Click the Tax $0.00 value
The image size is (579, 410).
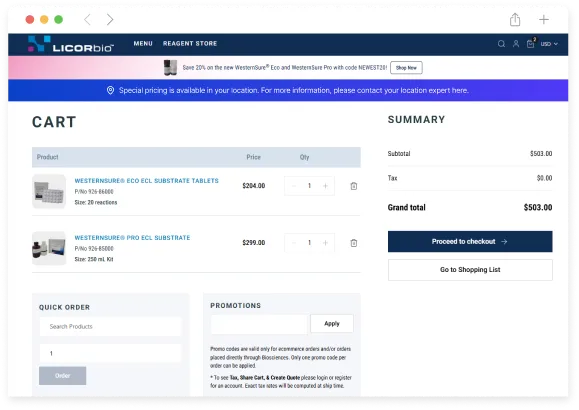(x=544, y=178)
